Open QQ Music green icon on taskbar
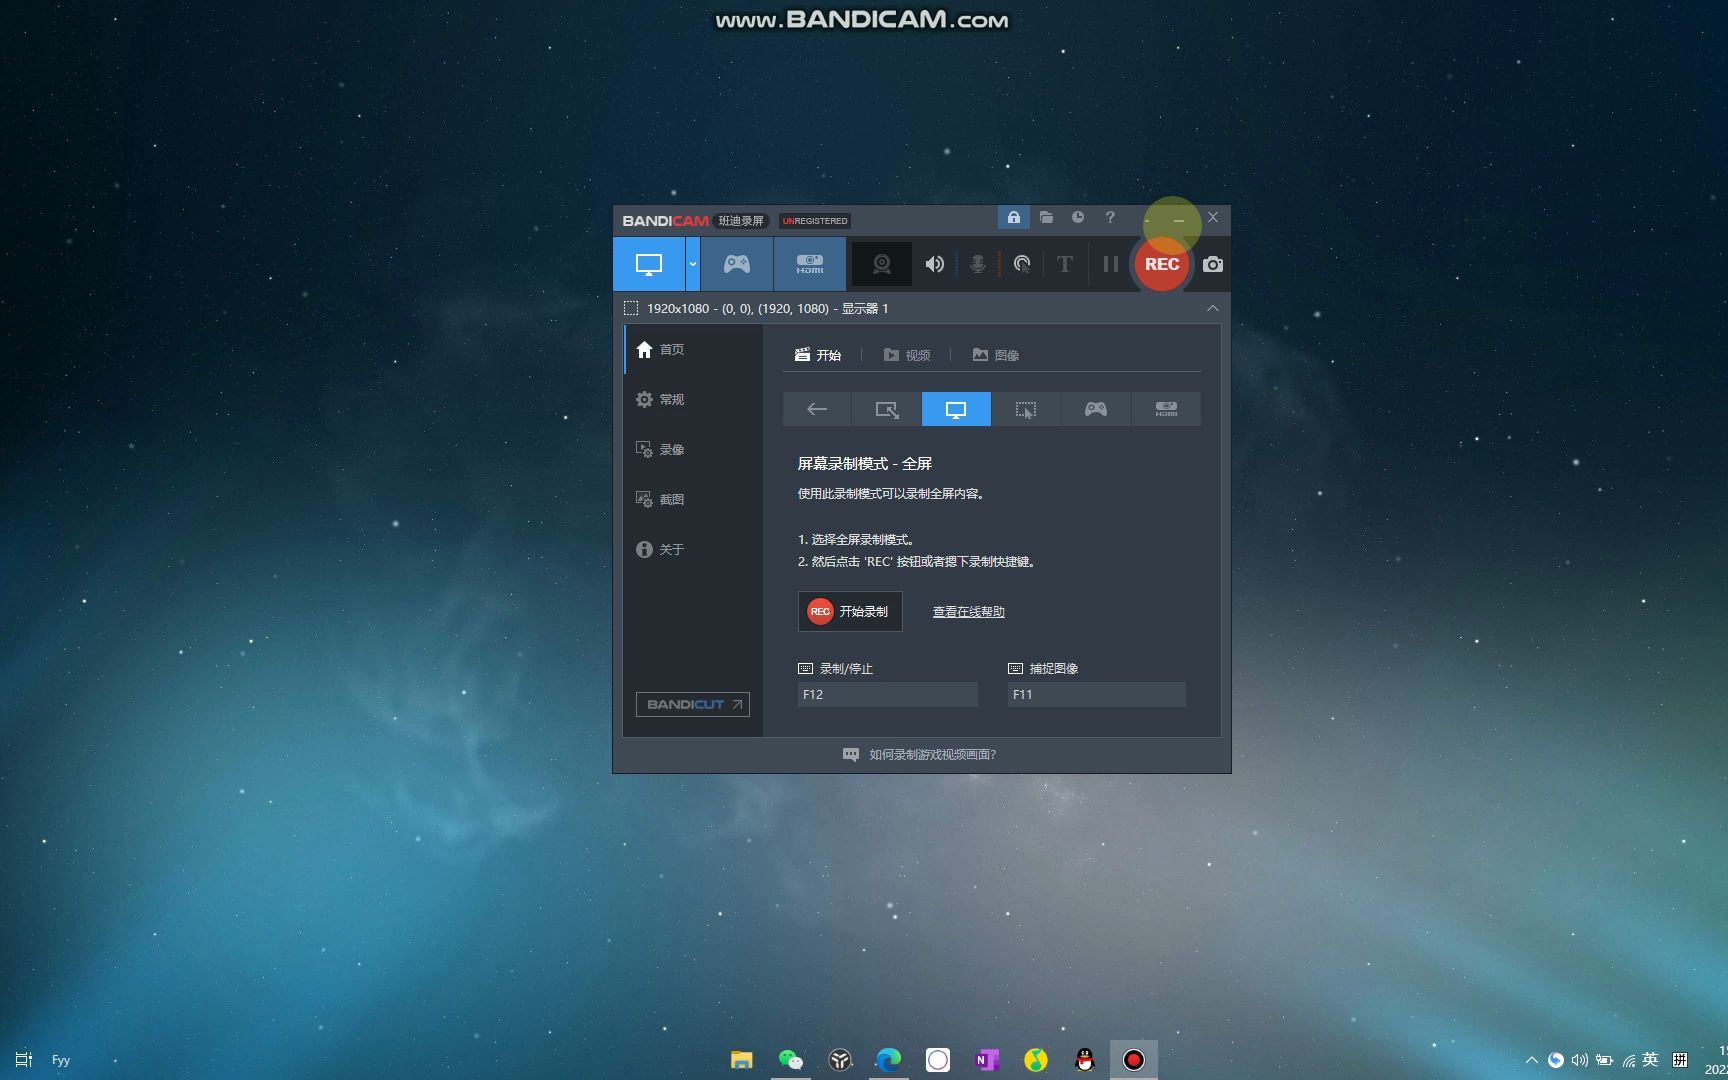 pos(1035,1060)
